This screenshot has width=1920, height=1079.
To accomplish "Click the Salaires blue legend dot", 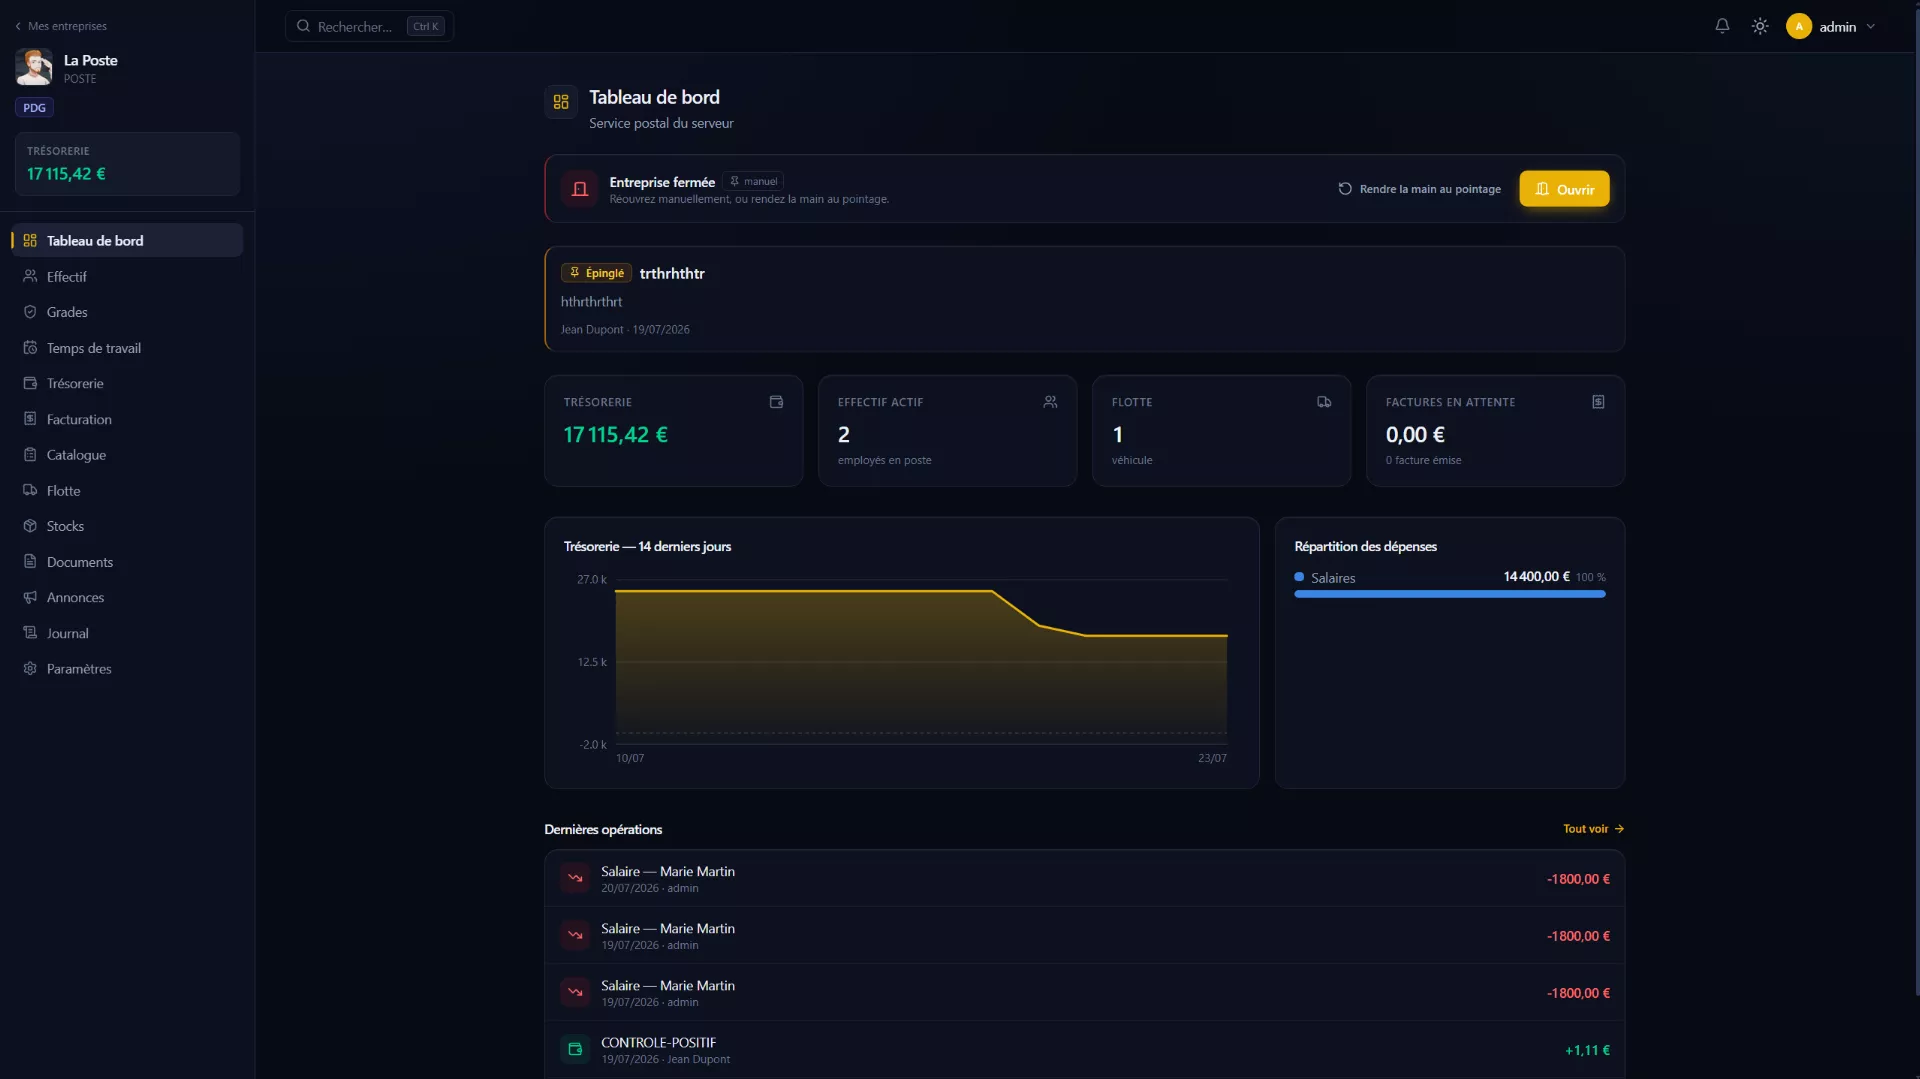I will point(1299,577).
